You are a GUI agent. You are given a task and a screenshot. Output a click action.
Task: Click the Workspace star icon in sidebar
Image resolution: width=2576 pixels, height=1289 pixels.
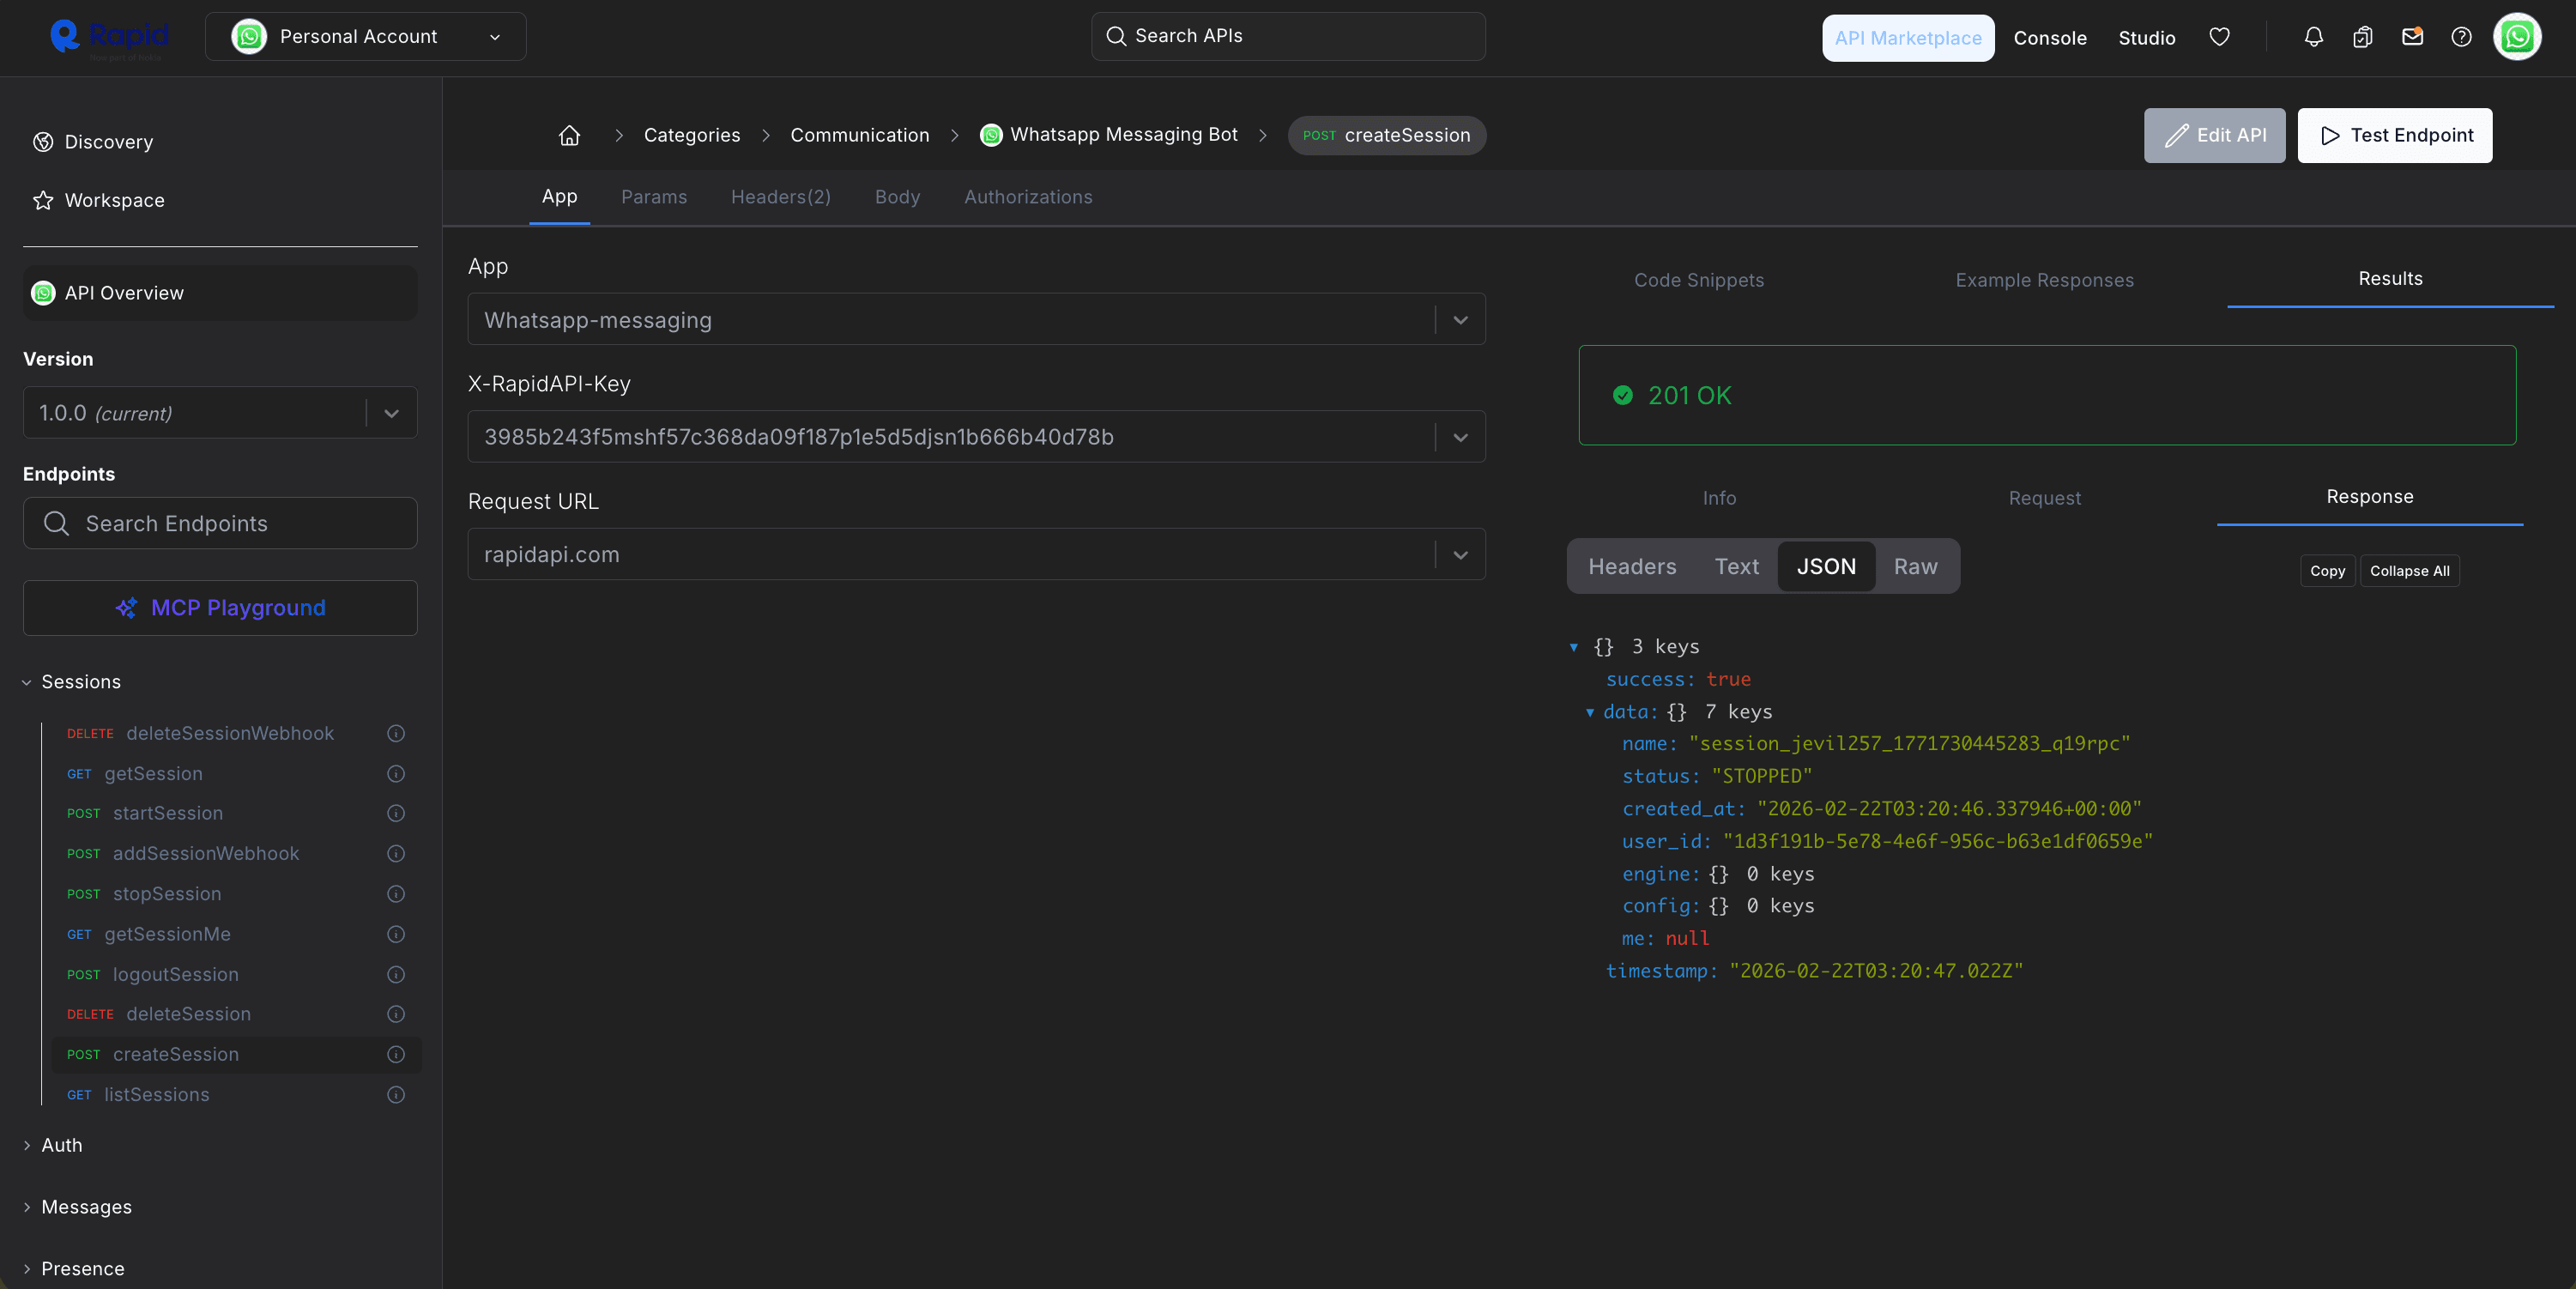(43, 200)
